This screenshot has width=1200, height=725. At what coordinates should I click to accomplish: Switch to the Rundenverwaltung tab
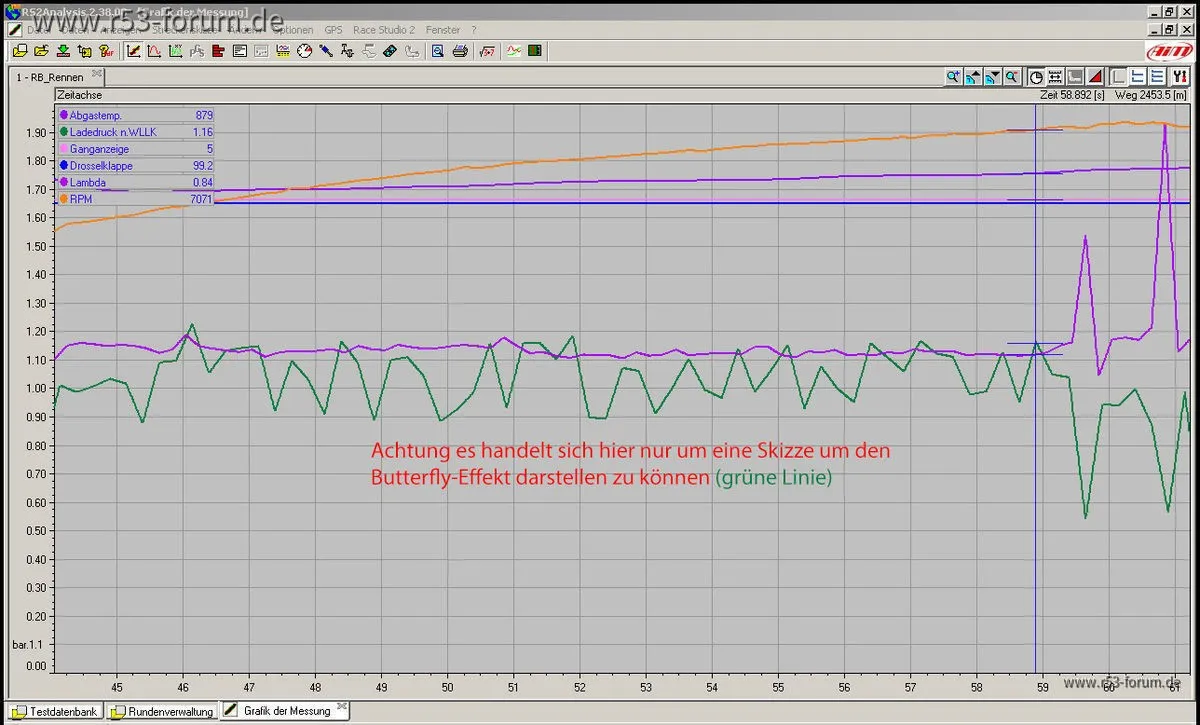pyautogui.click(x=162, y=712)
